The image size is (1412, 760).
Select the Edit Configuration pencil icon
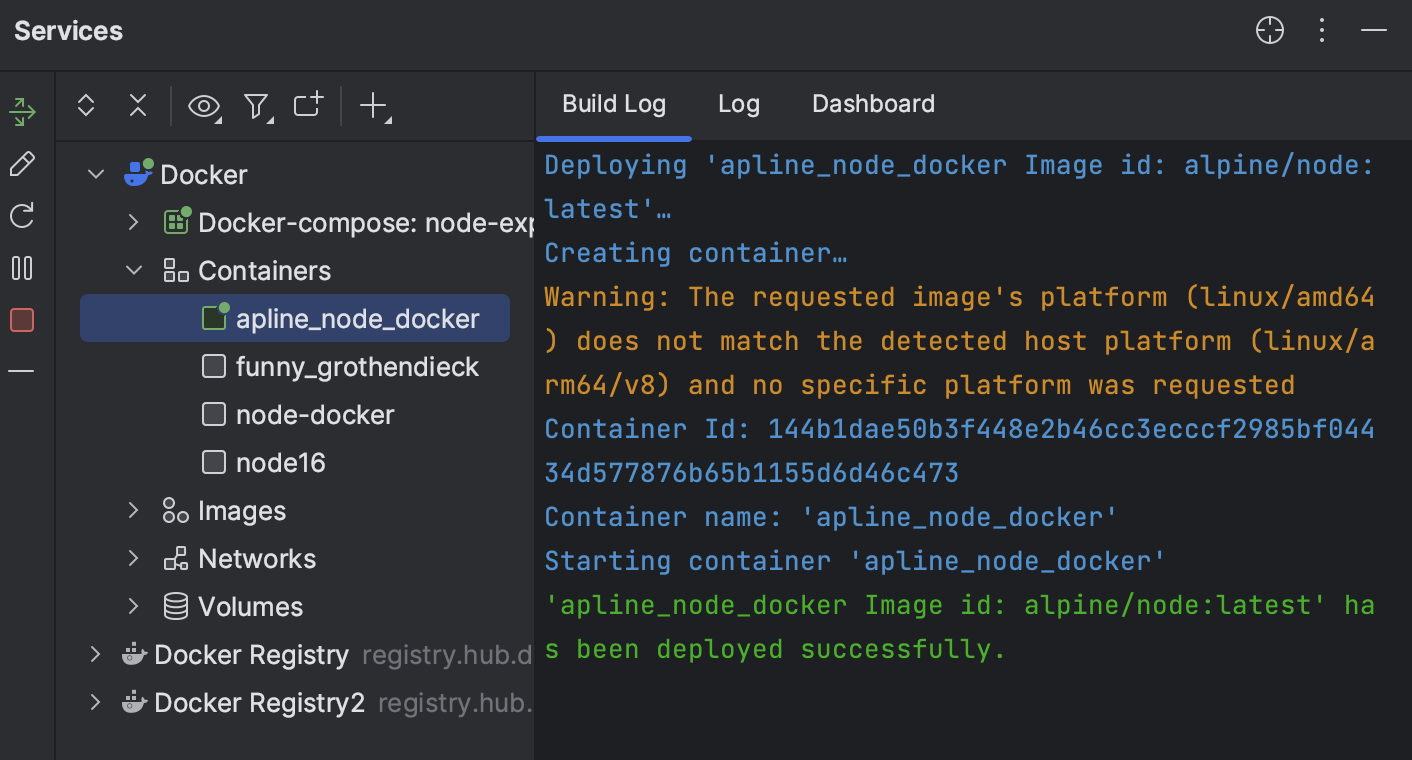click(22, 163)
